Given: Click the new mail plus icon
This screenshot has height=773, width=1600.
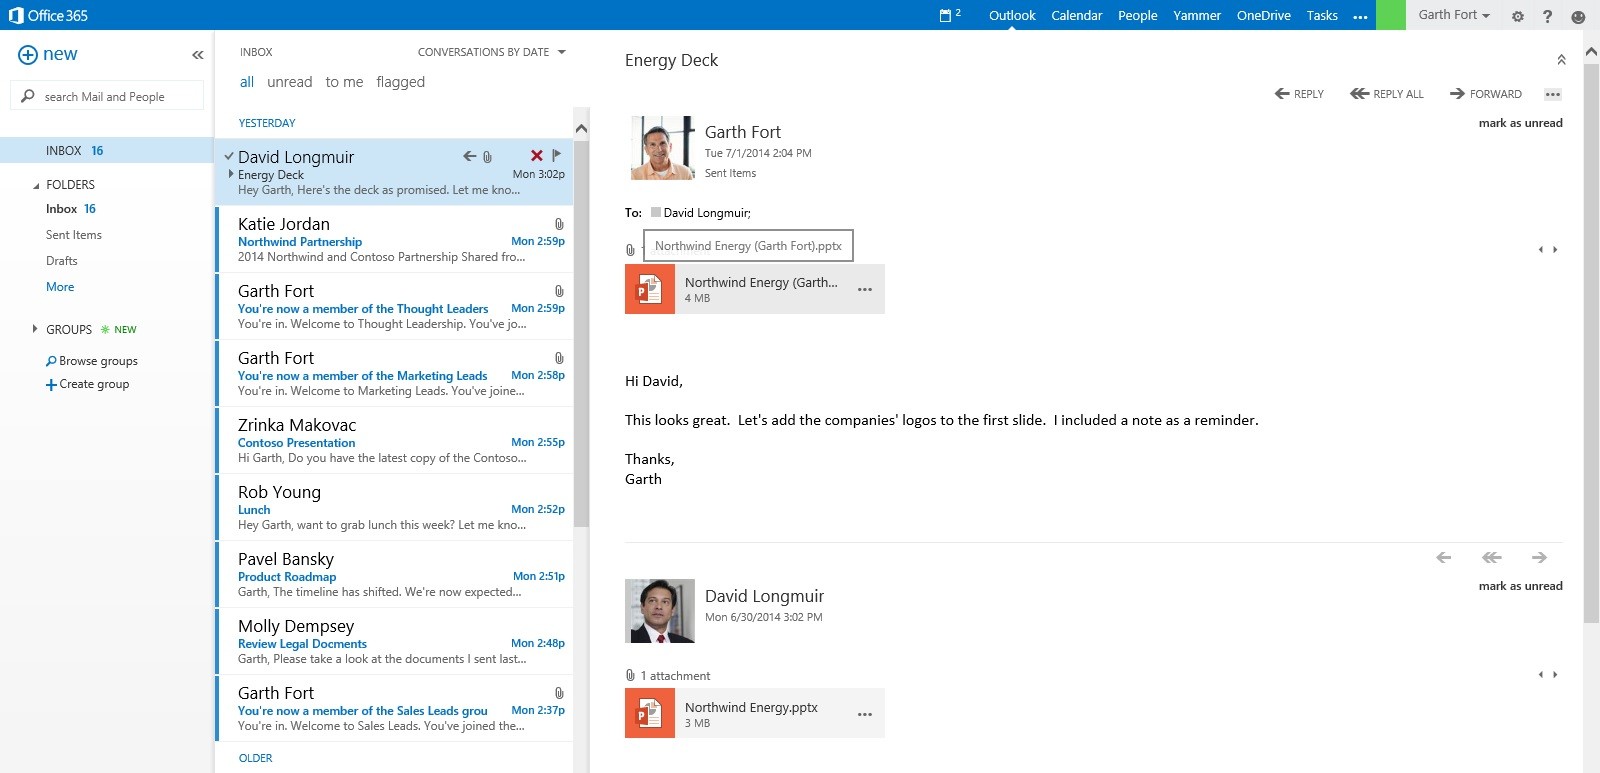Looking at the screenshot, I should point(28,55).
